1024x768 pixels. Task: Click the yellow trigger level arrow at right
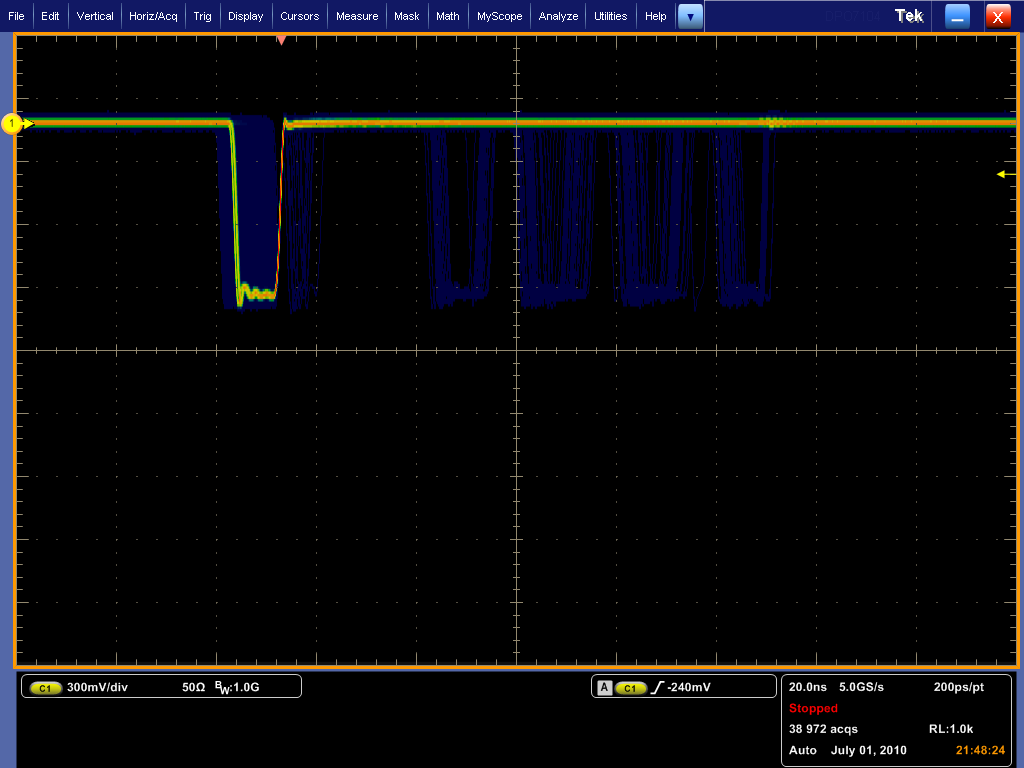pyautogui.click(x=1006, y=174)
